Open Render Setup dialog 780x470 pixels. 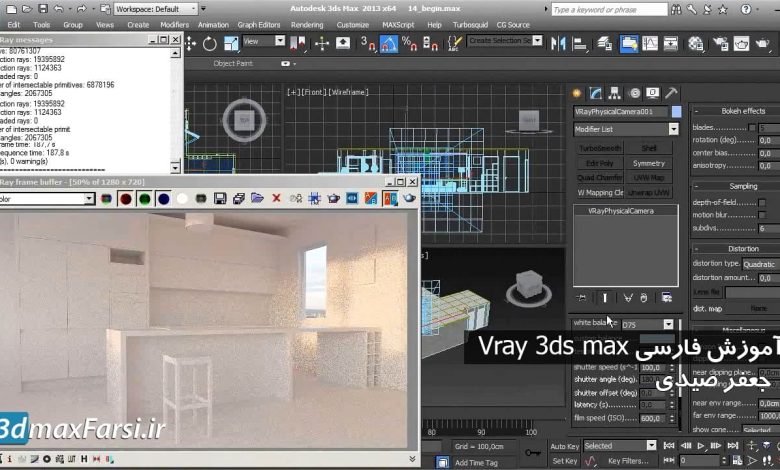click(x=720, y=44)
